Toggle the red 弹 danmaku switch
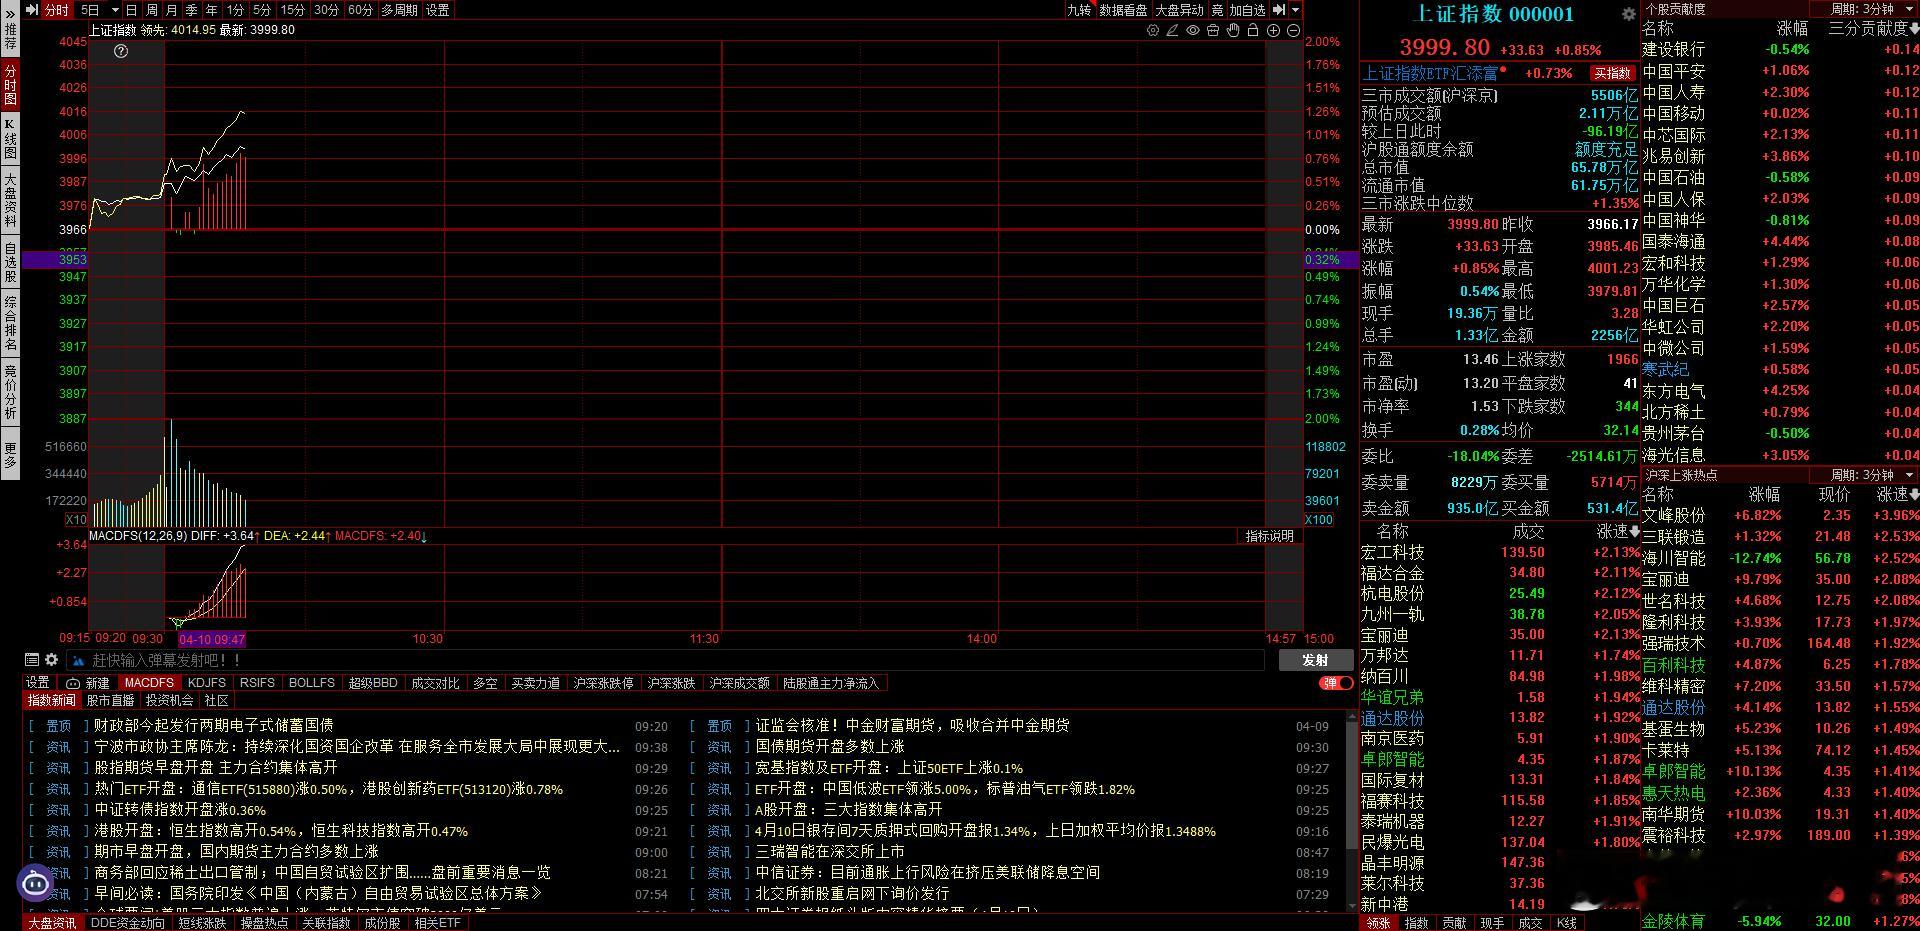This screenshot has width=1920, height=931. point(1336,683)
